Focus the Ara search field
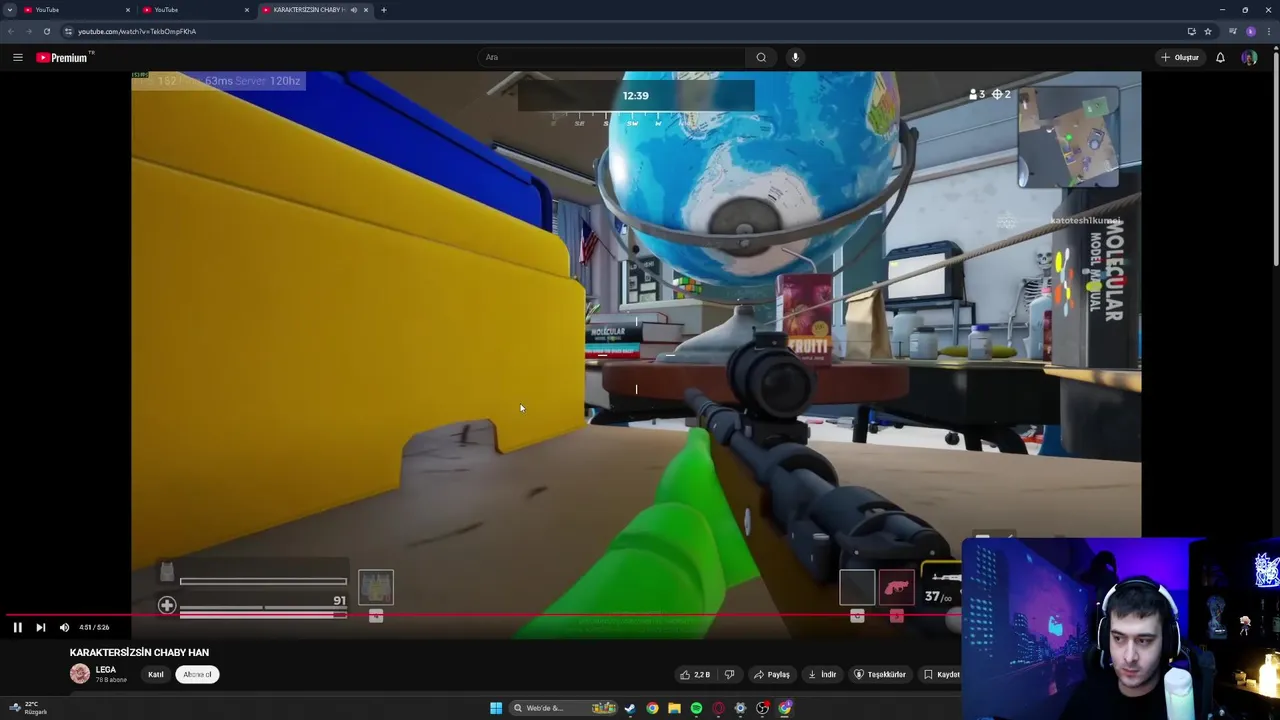 (612, 57)
